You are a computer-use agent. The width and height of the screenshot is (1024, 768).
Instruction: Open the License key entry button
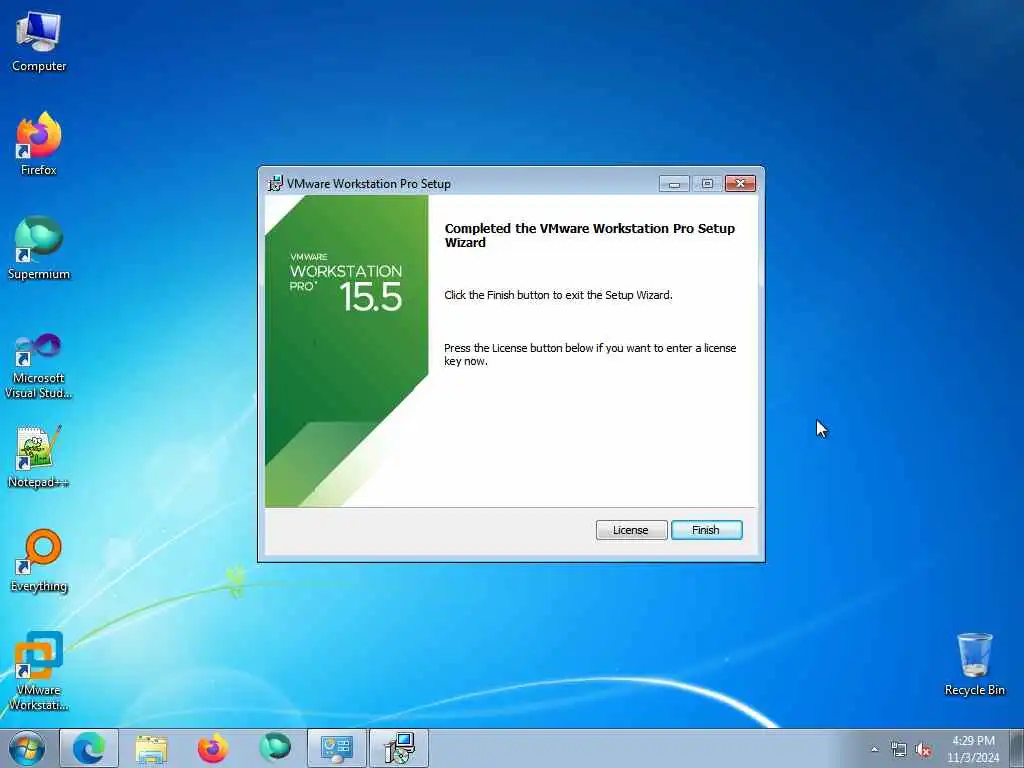pyautogui.click(x=631, y=530)
